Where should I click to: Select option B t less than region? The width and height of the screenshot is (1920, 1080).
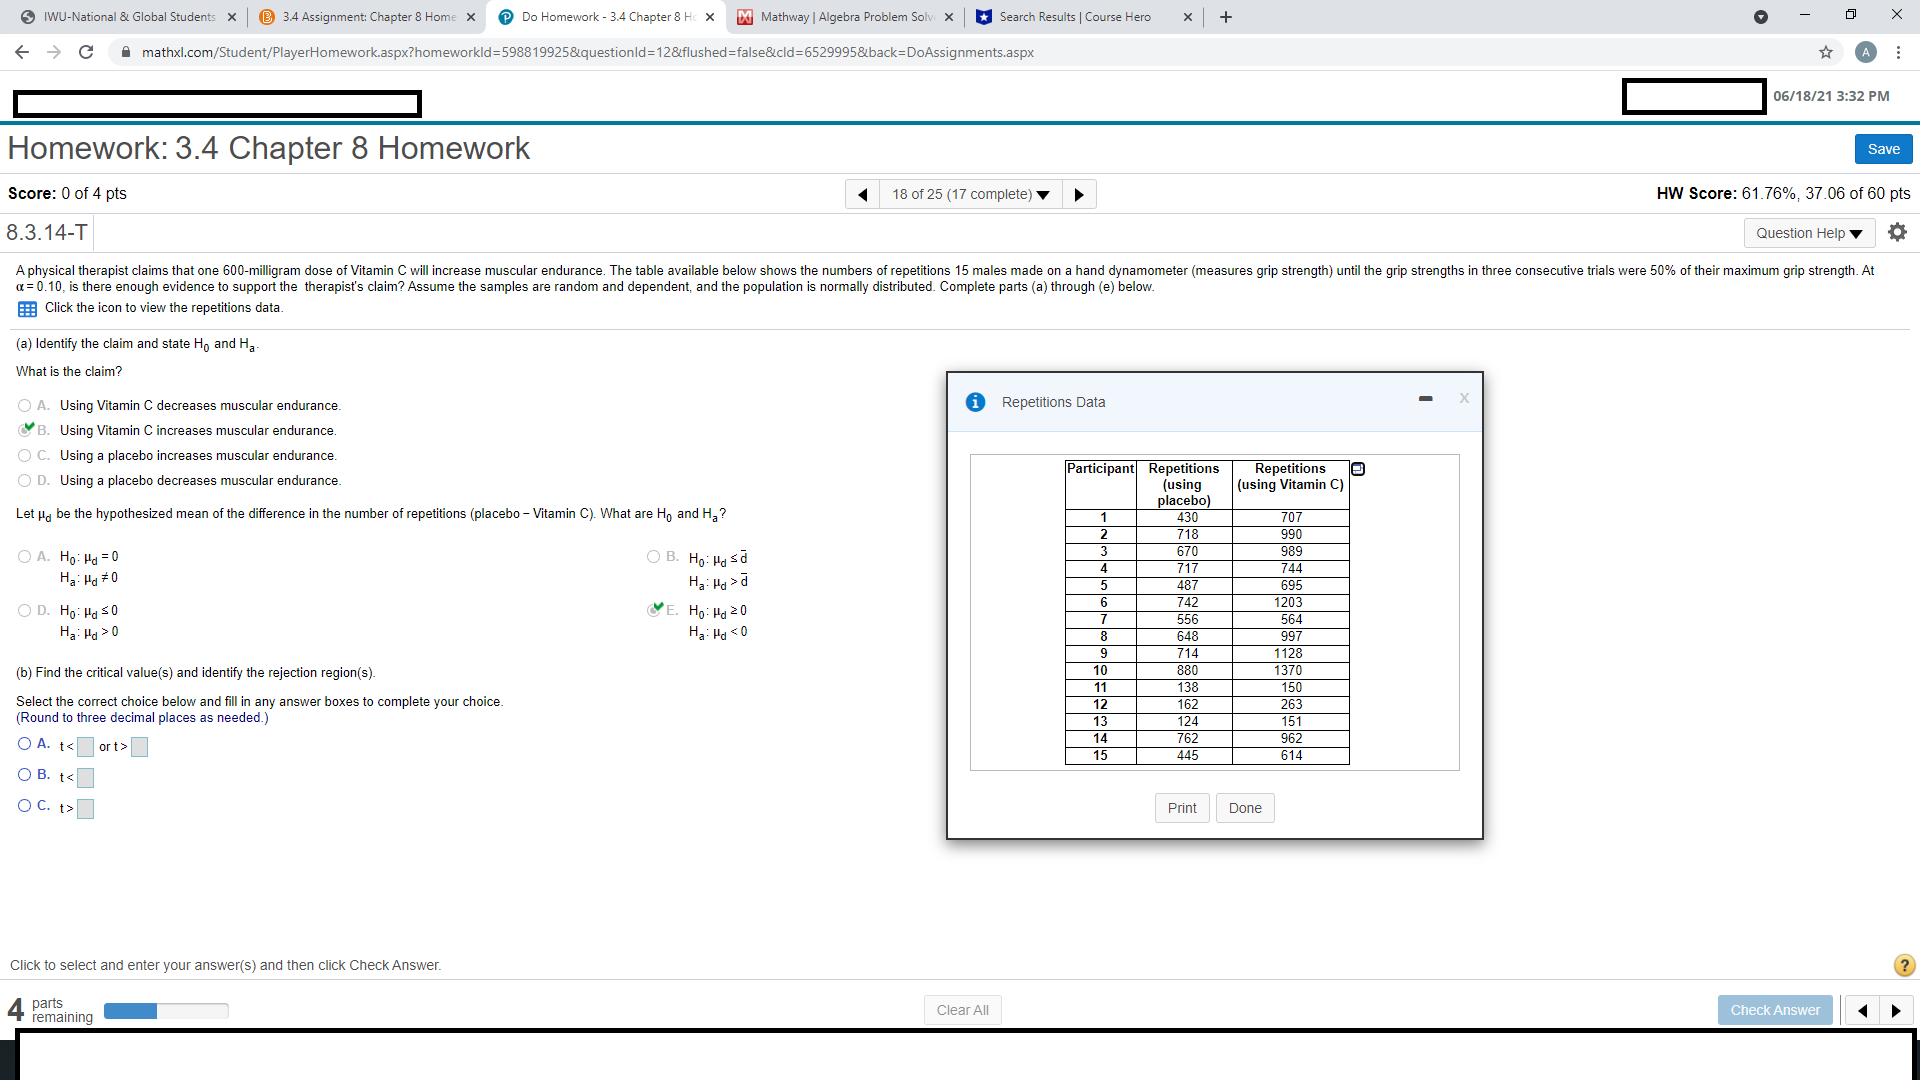pyautogui.click(x=25, y=775)
